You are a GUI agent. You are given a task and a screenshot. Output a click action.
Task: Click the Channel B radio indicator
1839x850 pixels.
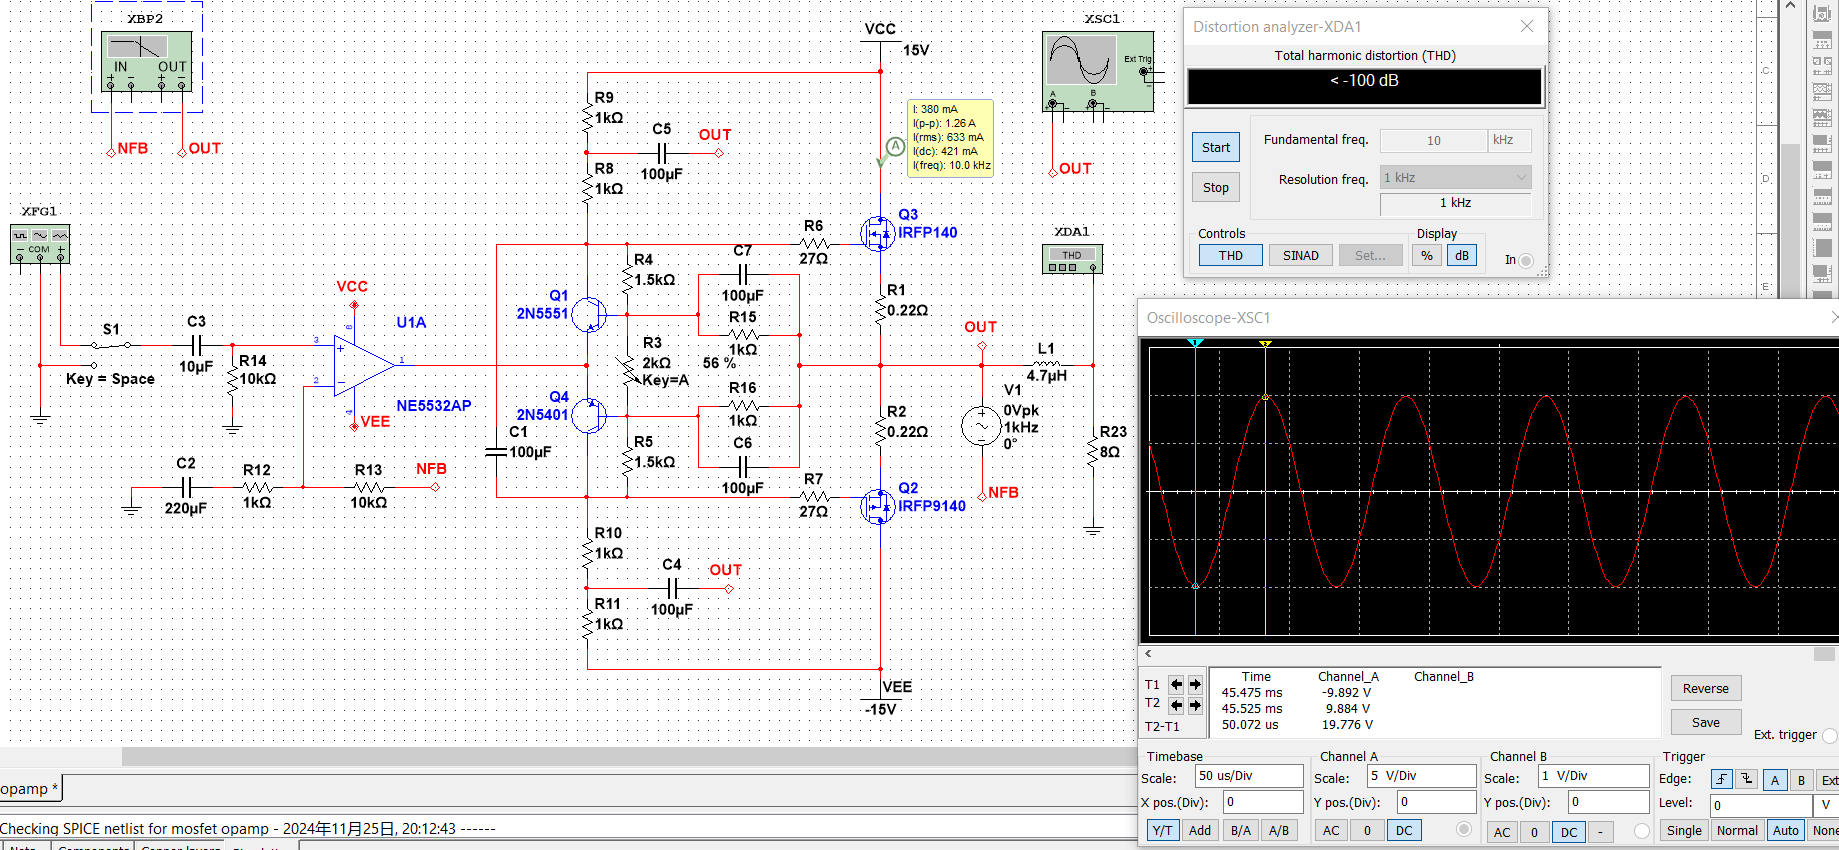pyautogui.click(x=1641, y=831)
